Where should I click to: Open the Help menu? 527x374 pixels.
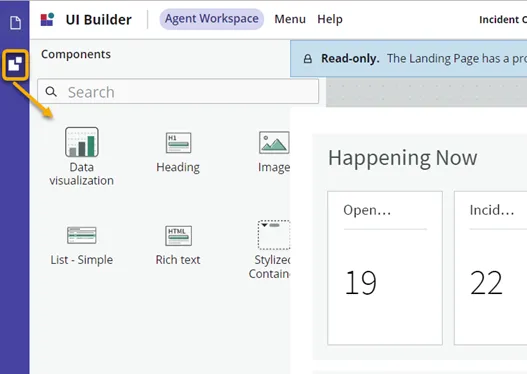[330, 19]
